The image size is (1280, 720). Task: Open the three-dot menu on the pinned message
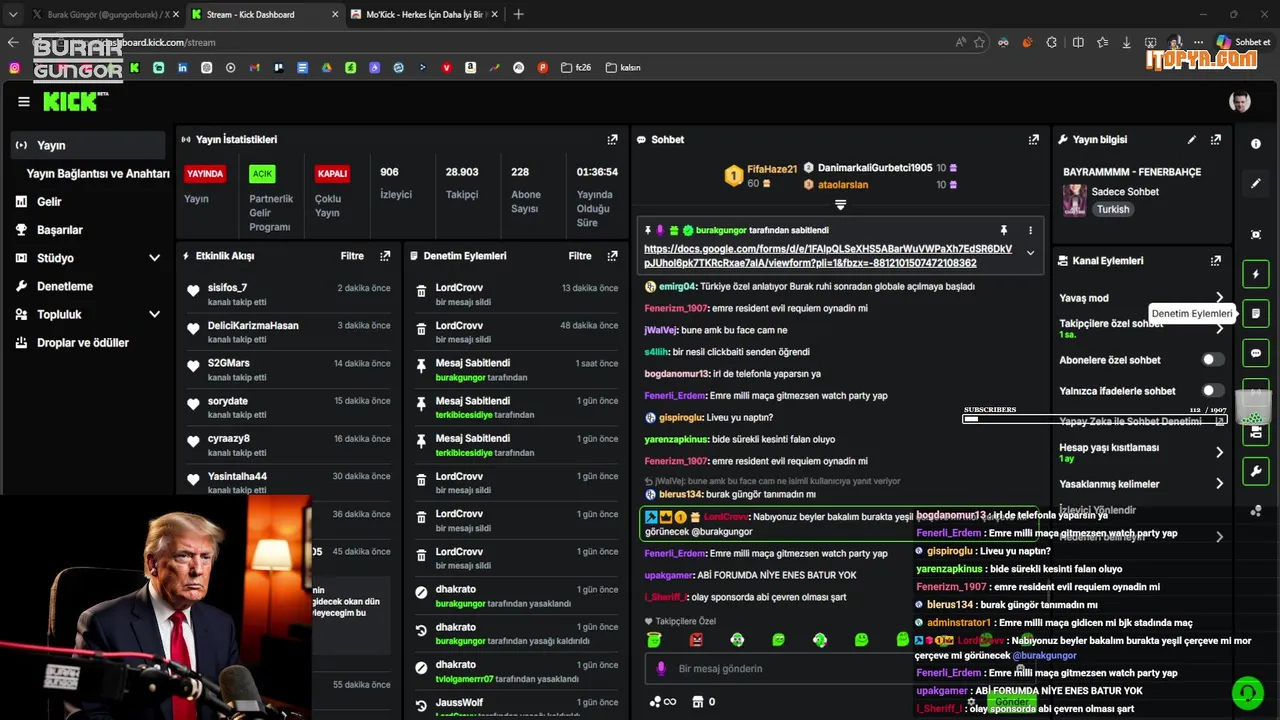[1030, 230]
